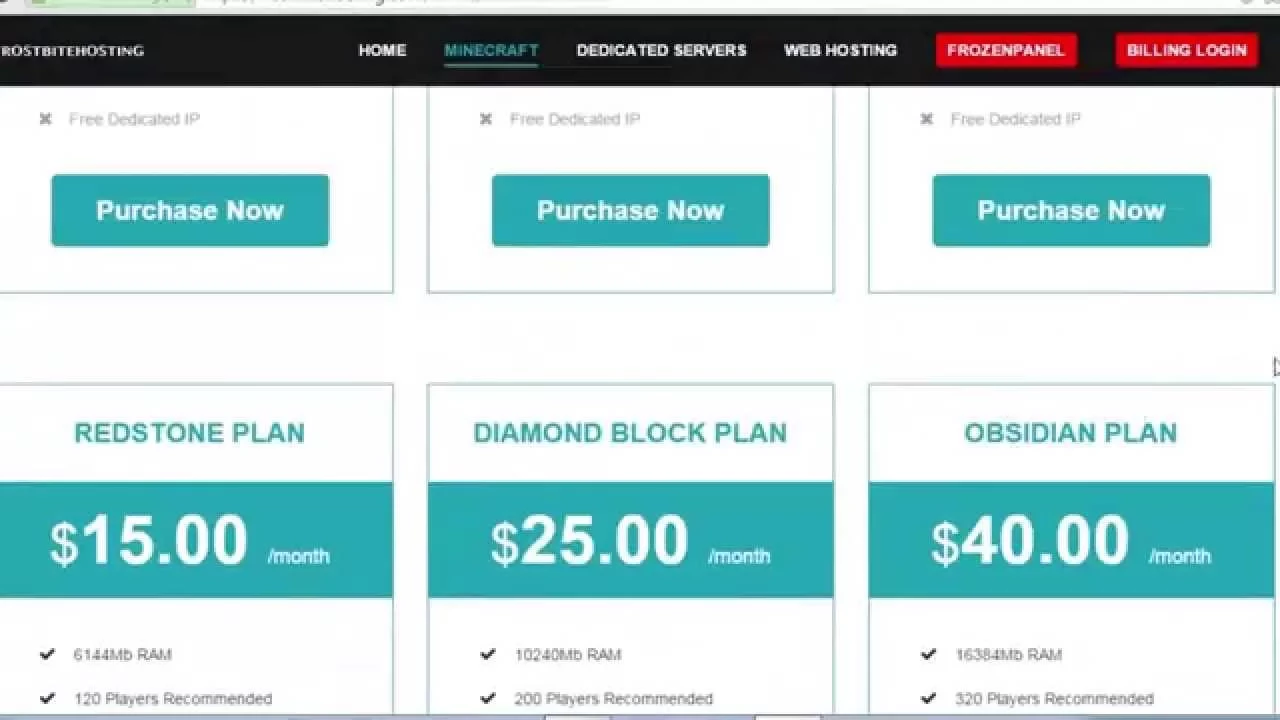Click the red FROZENPANEL button

click(1006, 50)
